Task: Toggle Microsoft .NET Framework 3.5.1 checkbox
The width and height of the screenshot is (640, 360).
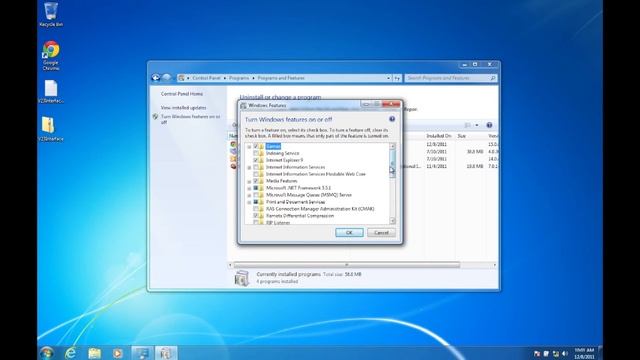Action: tap(256, 188)
